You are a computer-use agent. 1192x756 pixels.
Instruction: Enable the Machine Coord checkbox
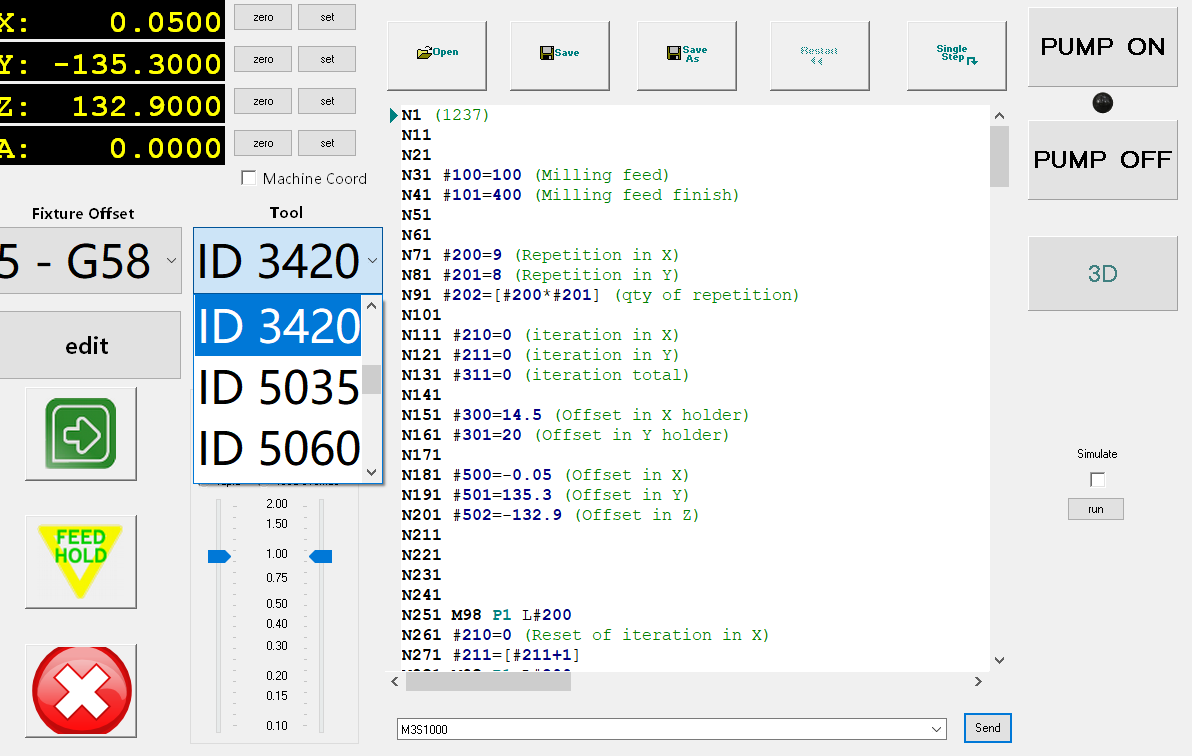point(249,179)
